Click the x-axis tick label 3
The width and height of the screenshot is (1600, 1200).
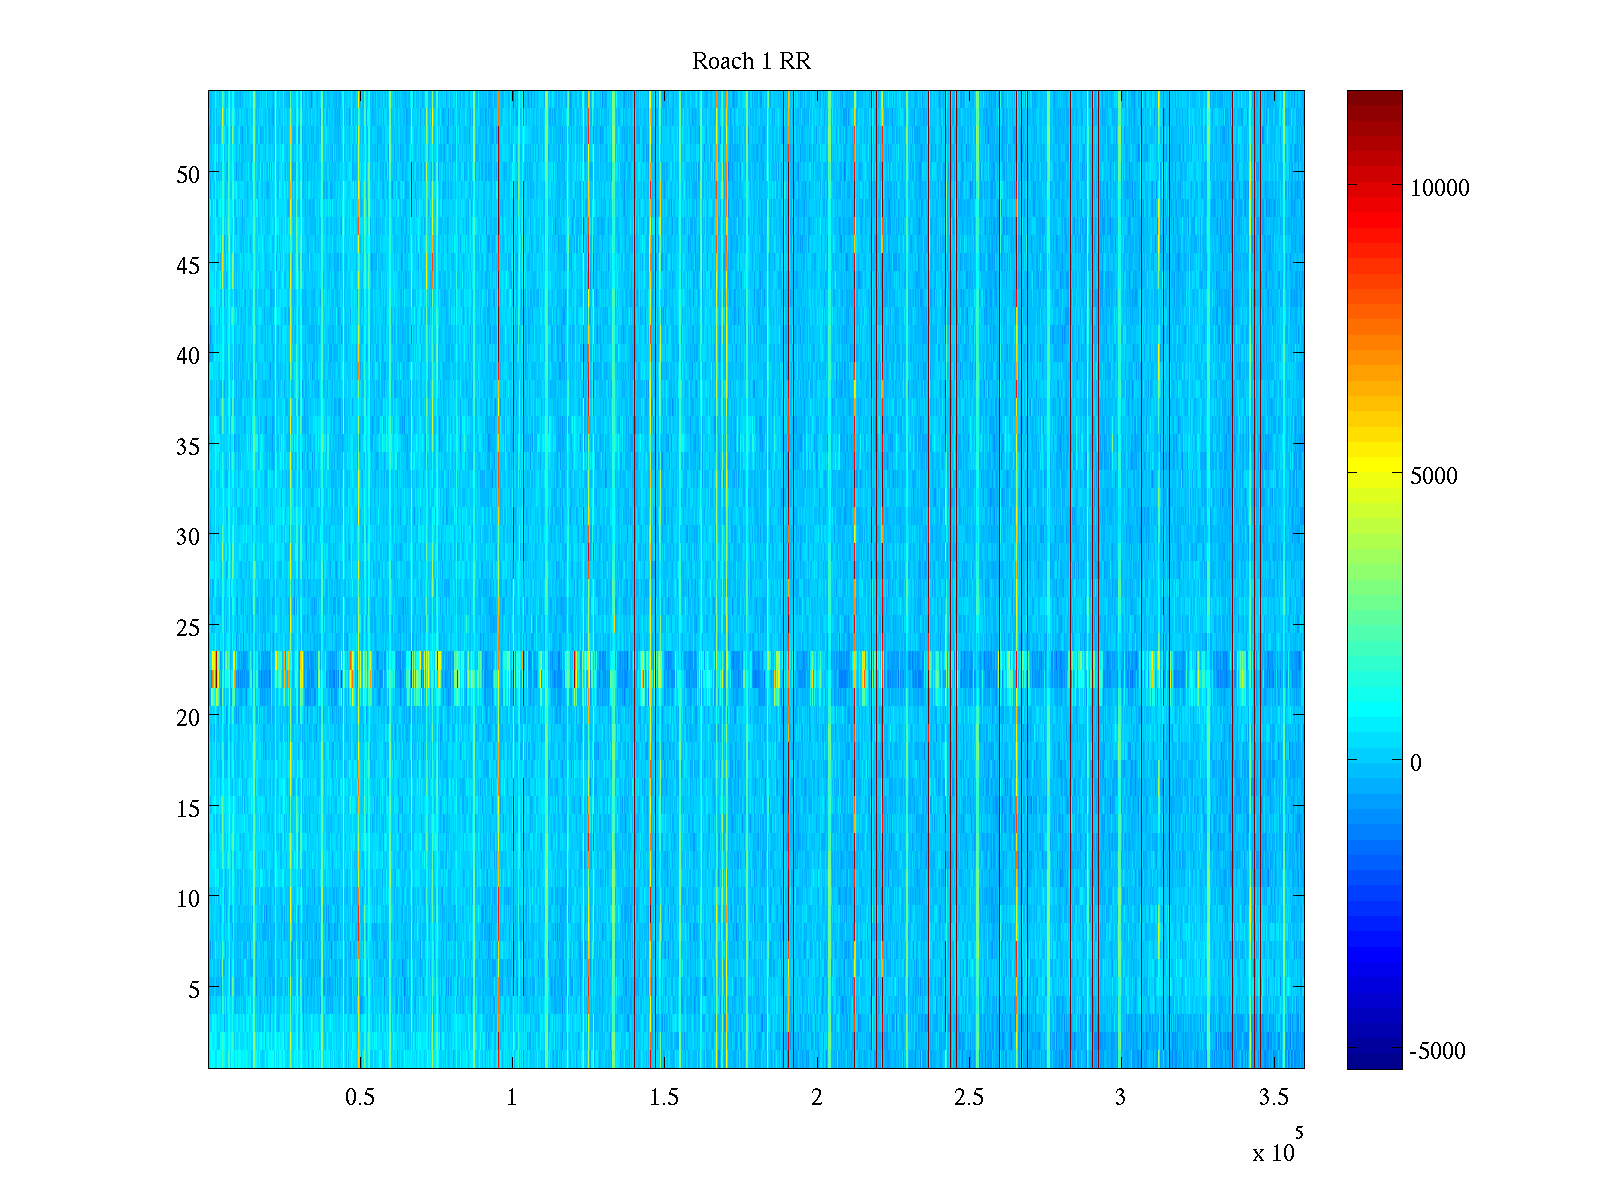[1120, 1098]
